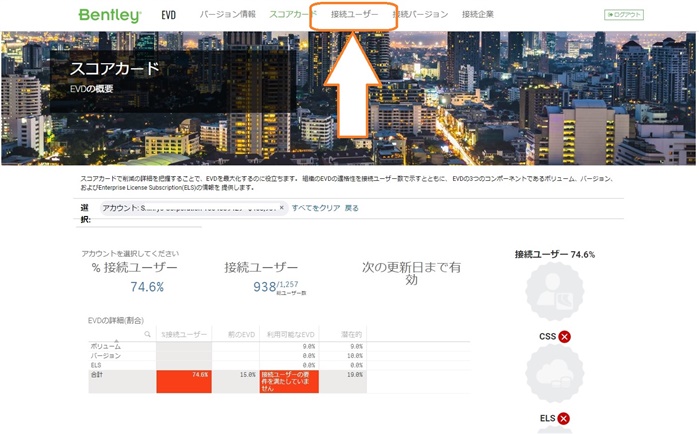The image size is (699, 434).
Task: Click the EVD title in header
Action: click(x=169, y=15)
